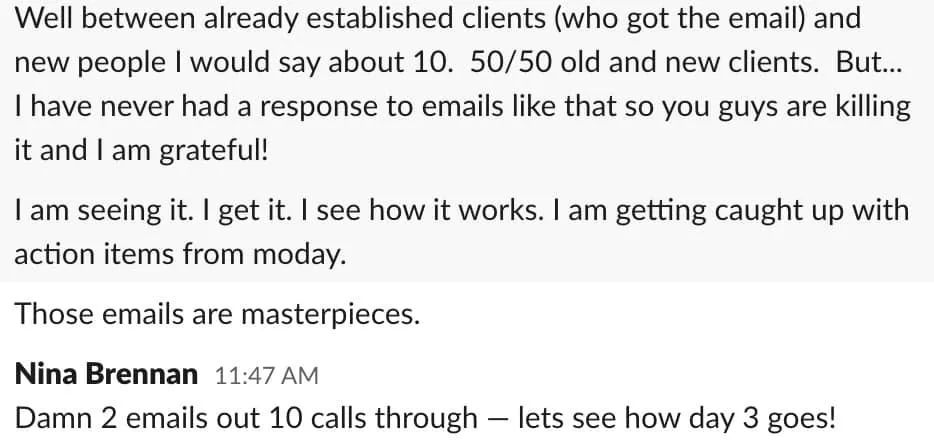This screenshot has height=448, width=934.
Task: Click the 11:47 AM message timestamp
Action: pos(266,376)
